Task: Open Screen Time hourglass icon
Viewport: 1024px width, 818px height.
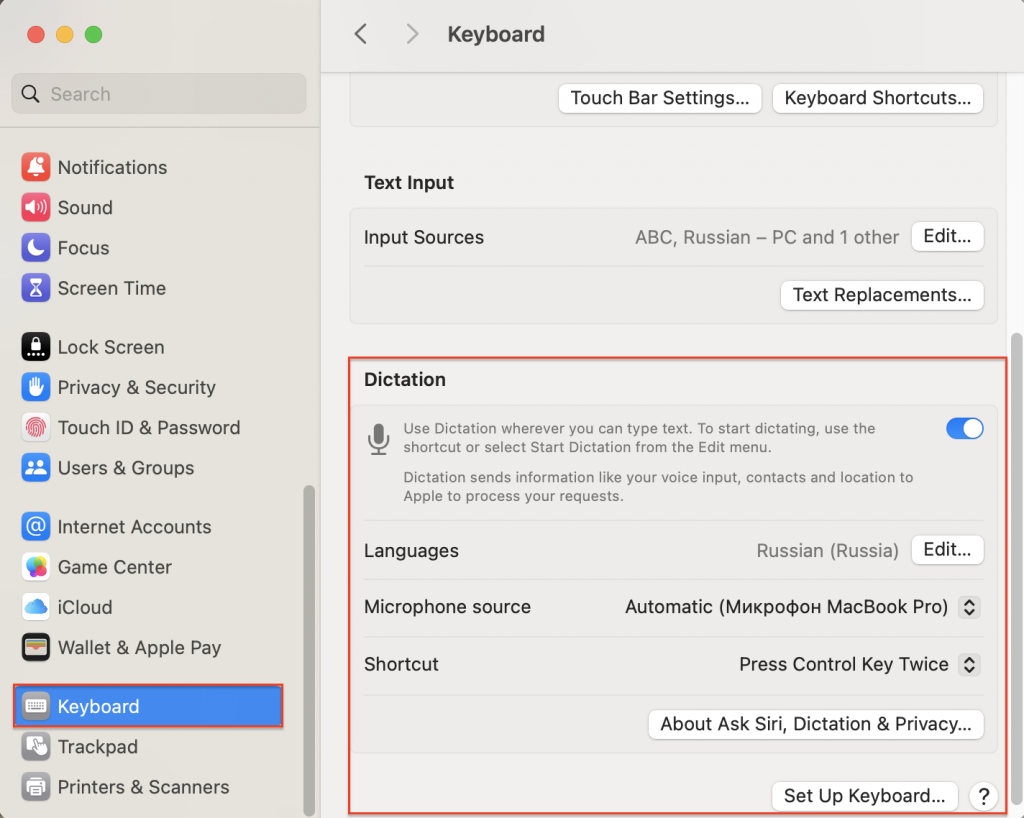Action: click(36, 288)
